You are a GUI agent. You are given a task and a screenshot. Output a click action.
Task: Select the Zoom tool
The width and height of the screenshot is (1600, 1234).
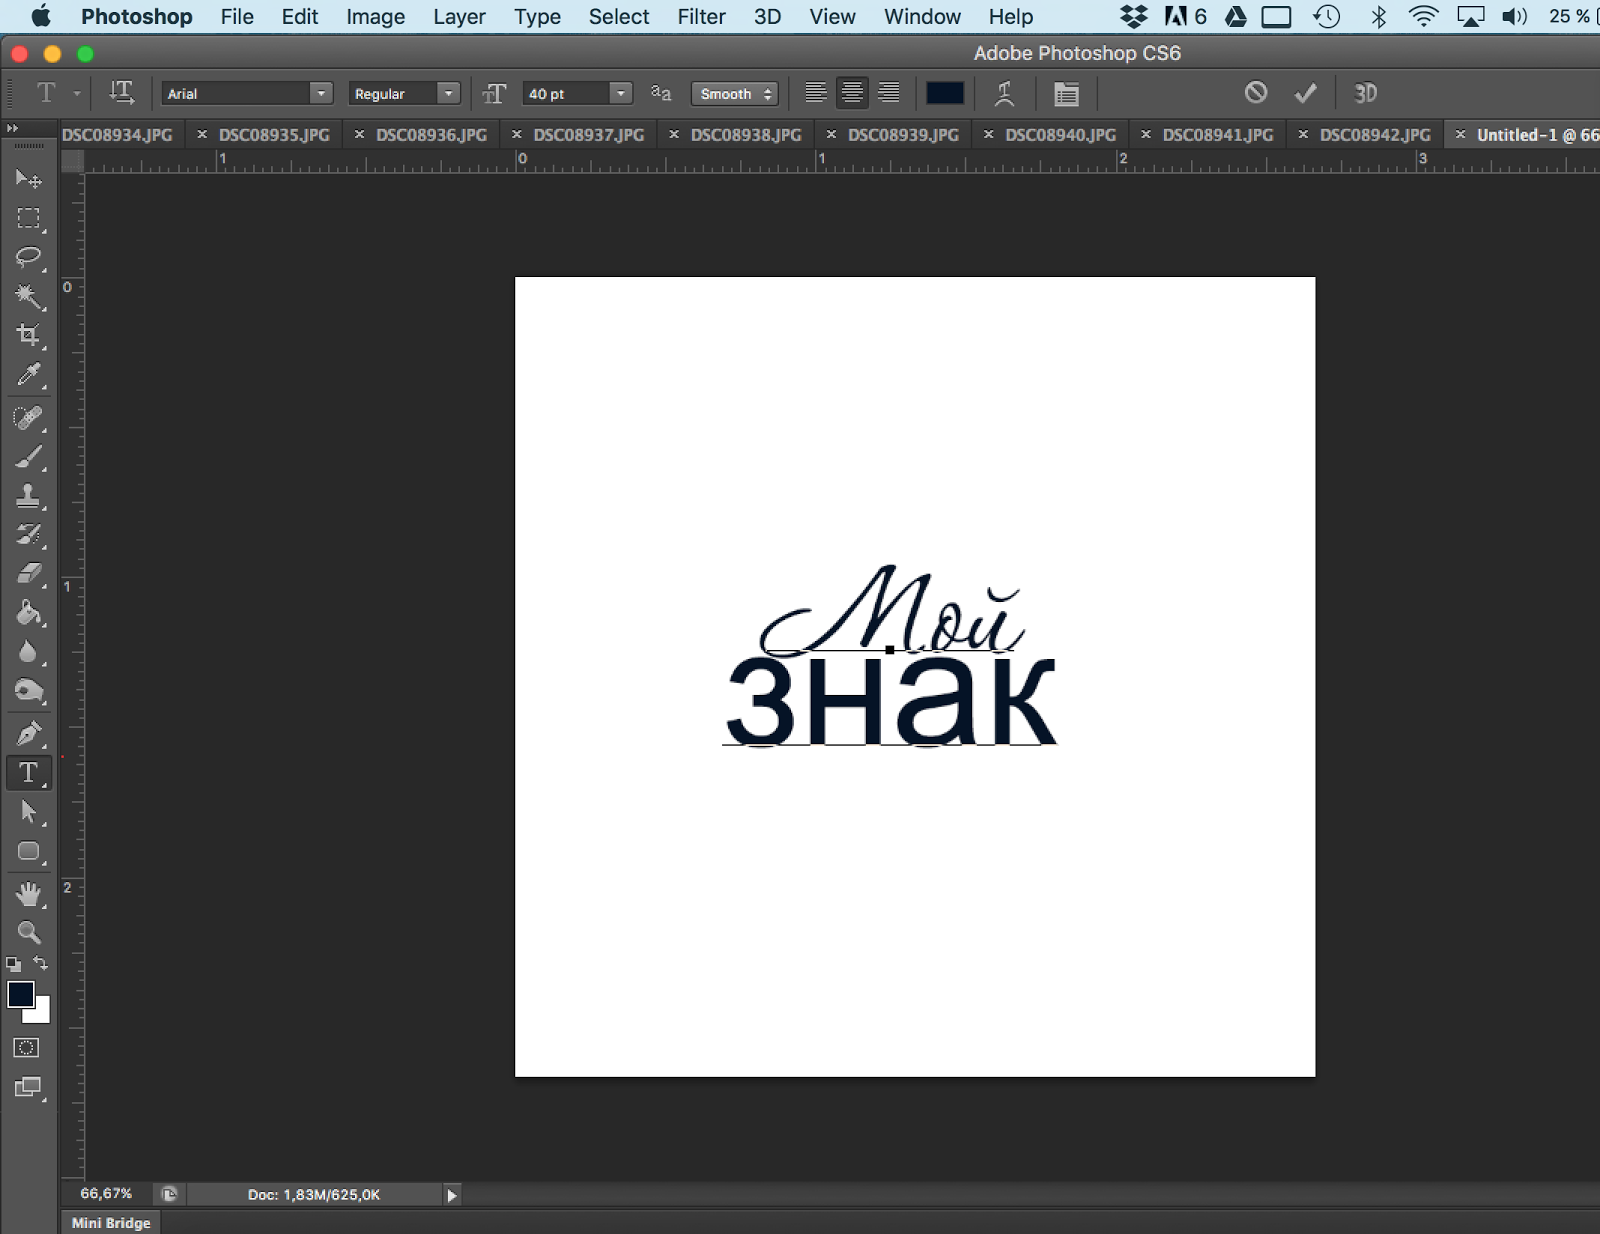[x=28, y=932]
